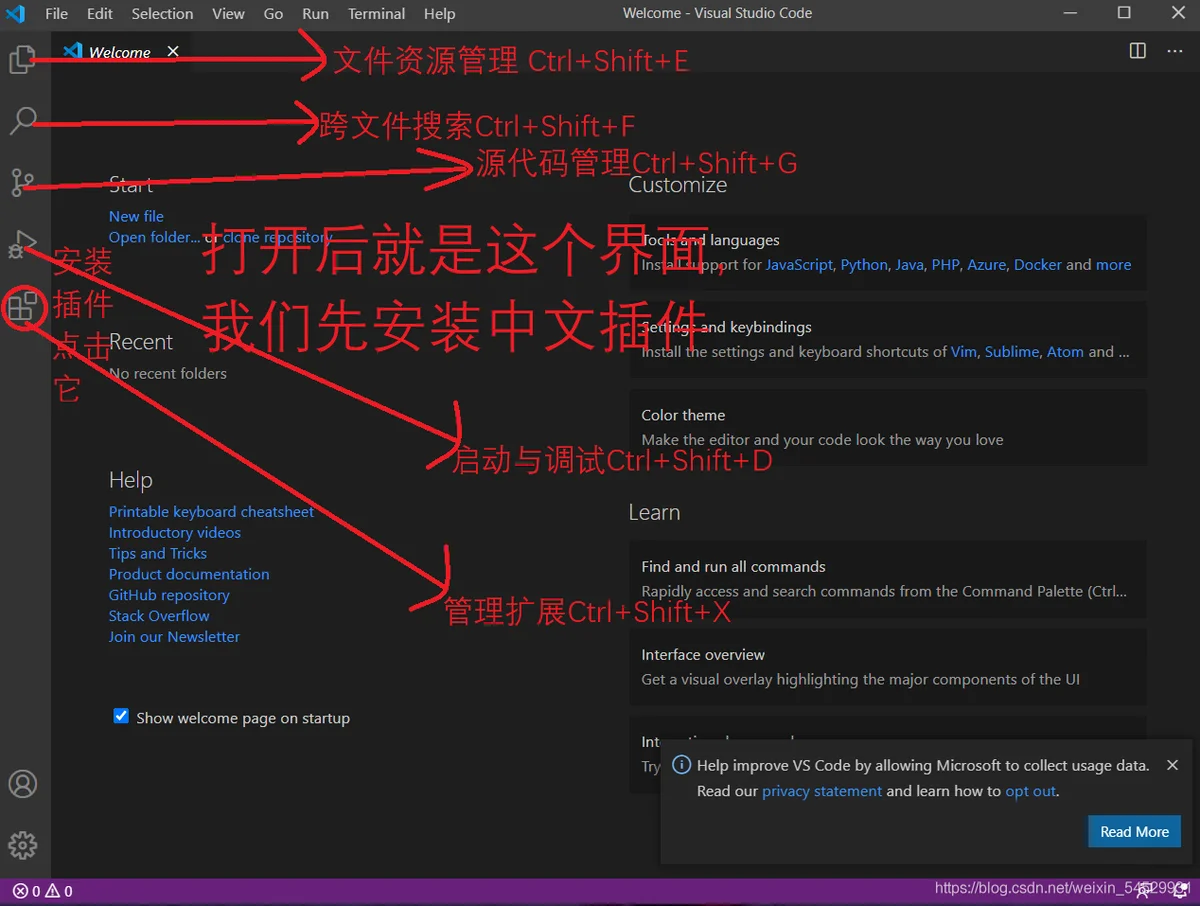Open the privacy statement link
The image size is (1200, 906).
tap(822, 791)
